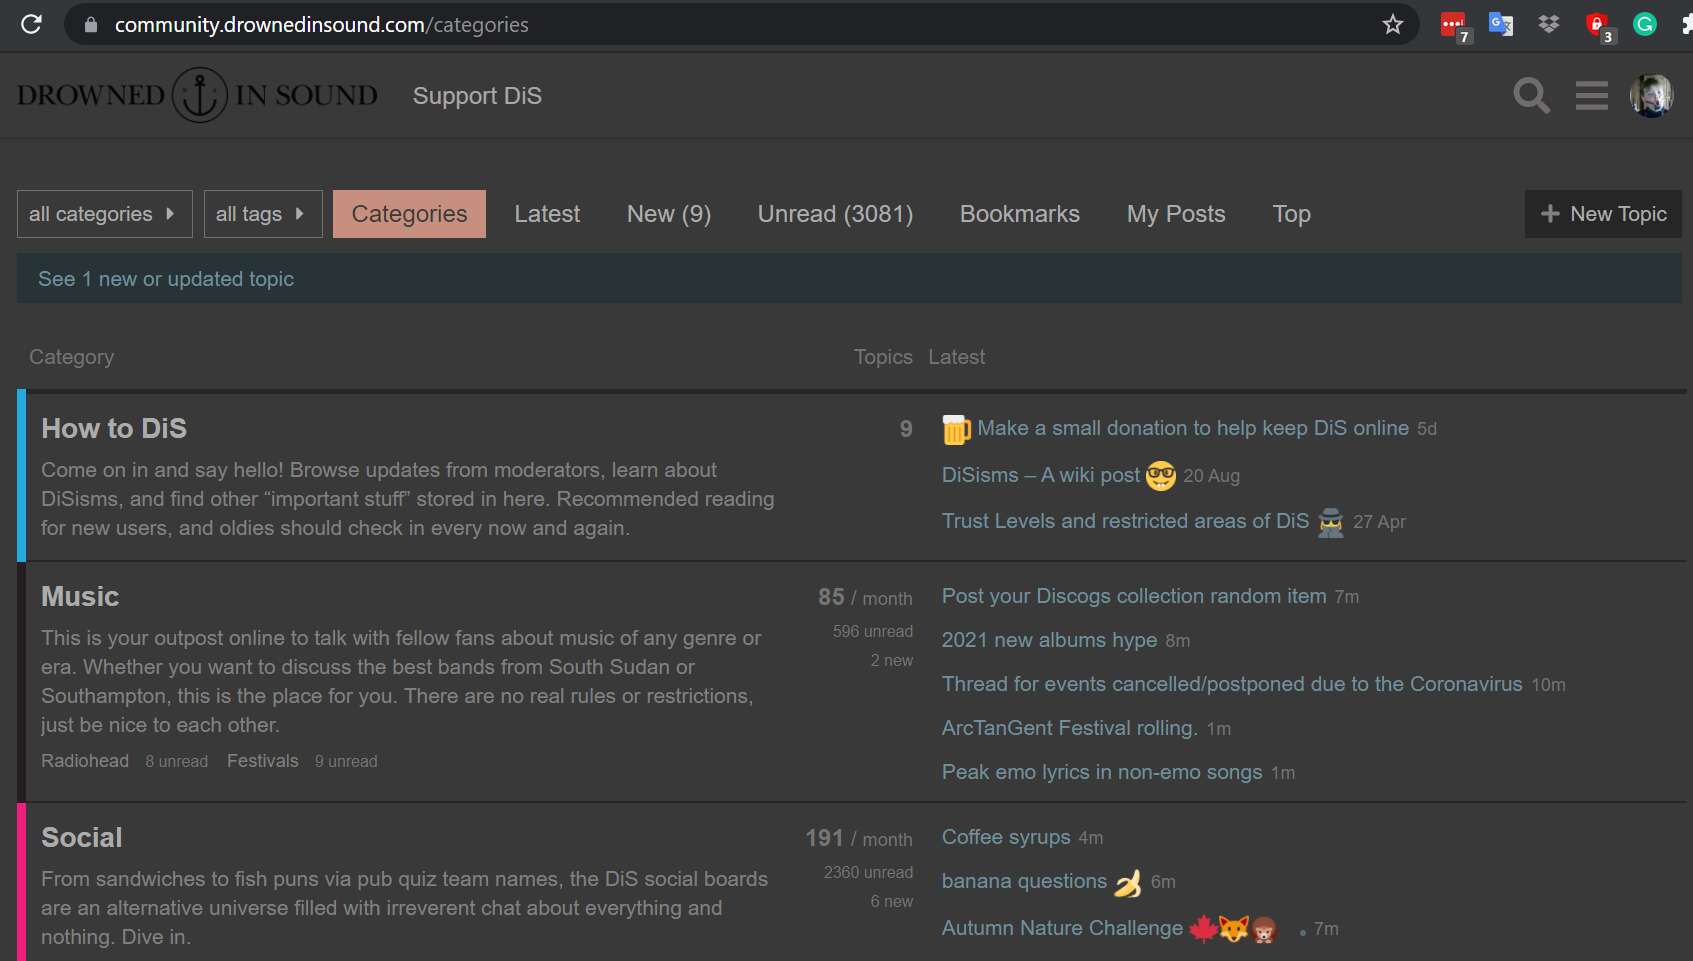Click the banana emoji beside banana questions
The height and width of the screenshot is (961, 1693).
(x=1128, y=883)
